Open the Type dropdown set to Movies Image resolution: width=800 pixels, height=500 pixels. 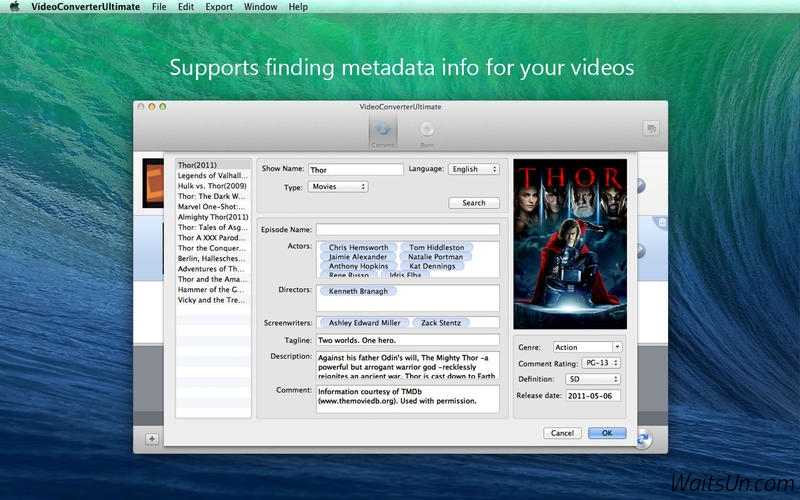point(338,187)
